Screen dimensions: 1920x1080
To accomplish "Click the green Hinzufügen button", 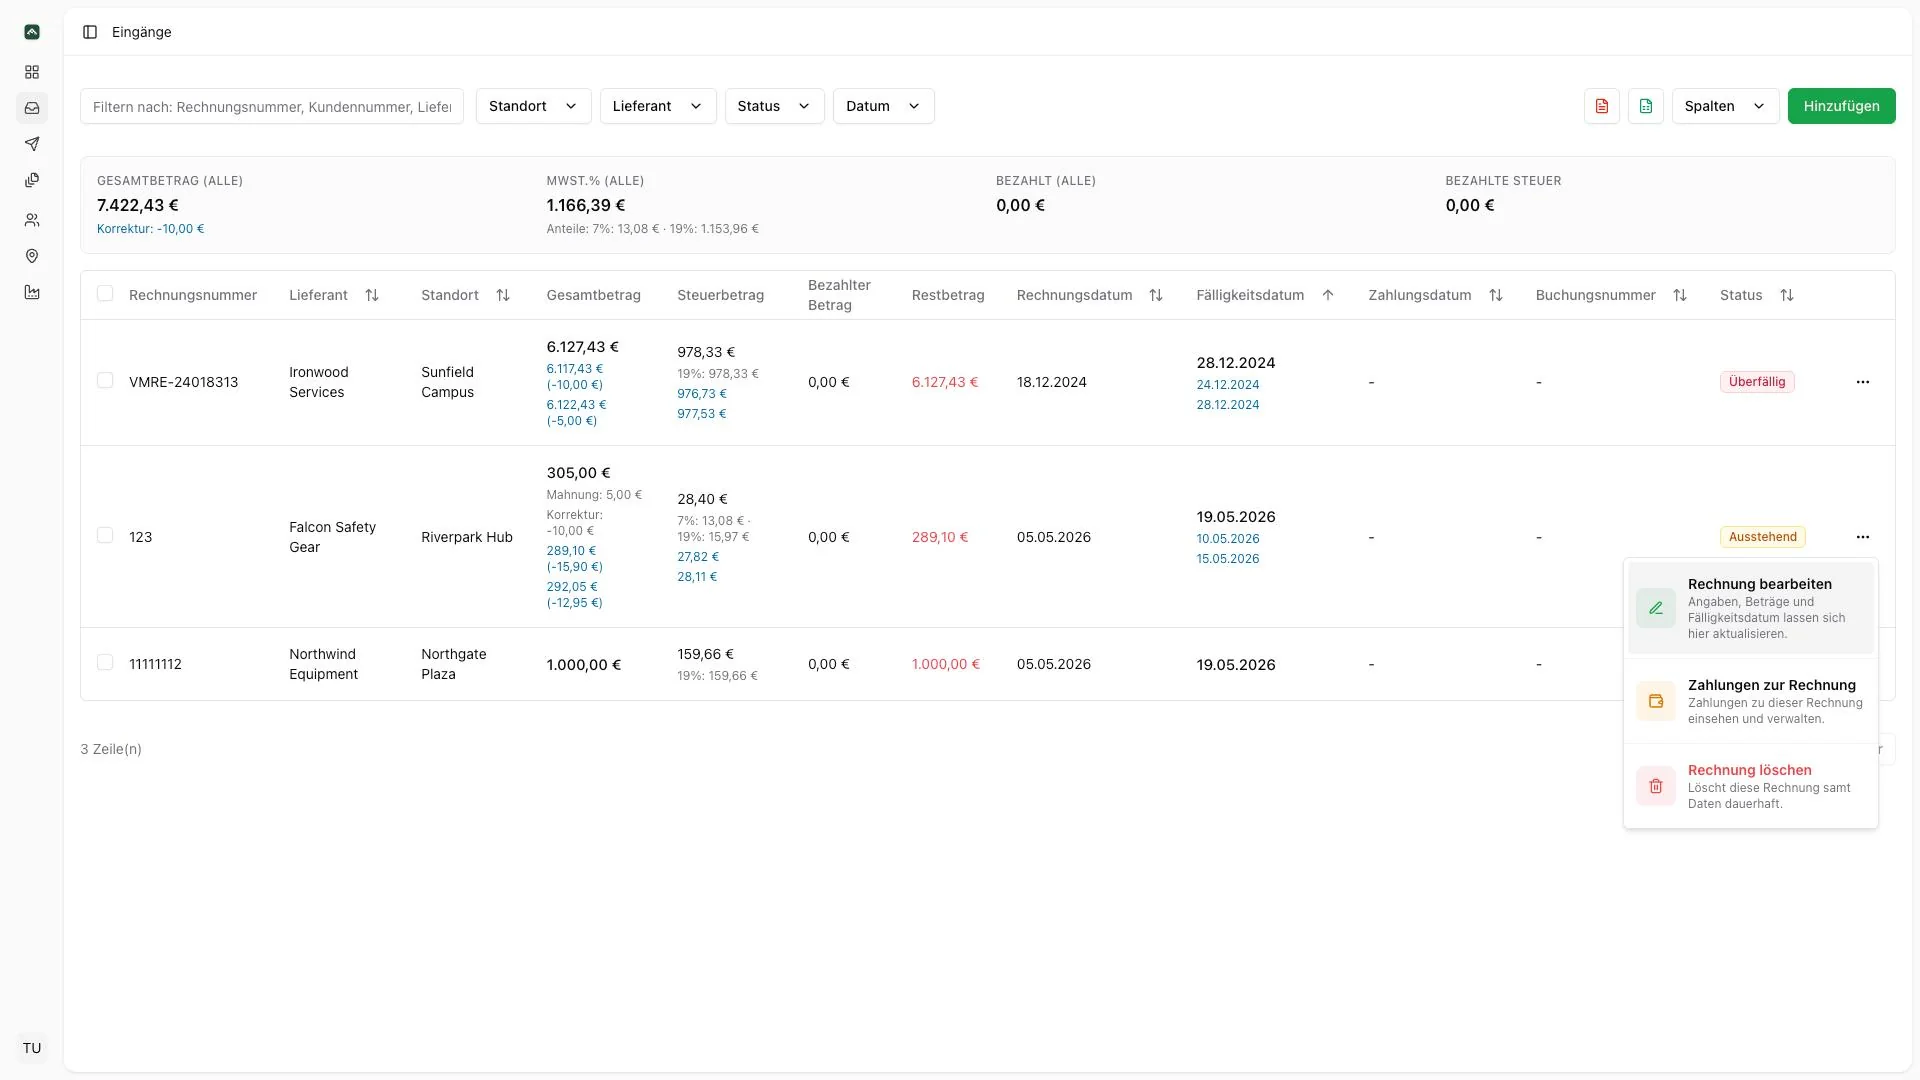I will pos(1841,106).
